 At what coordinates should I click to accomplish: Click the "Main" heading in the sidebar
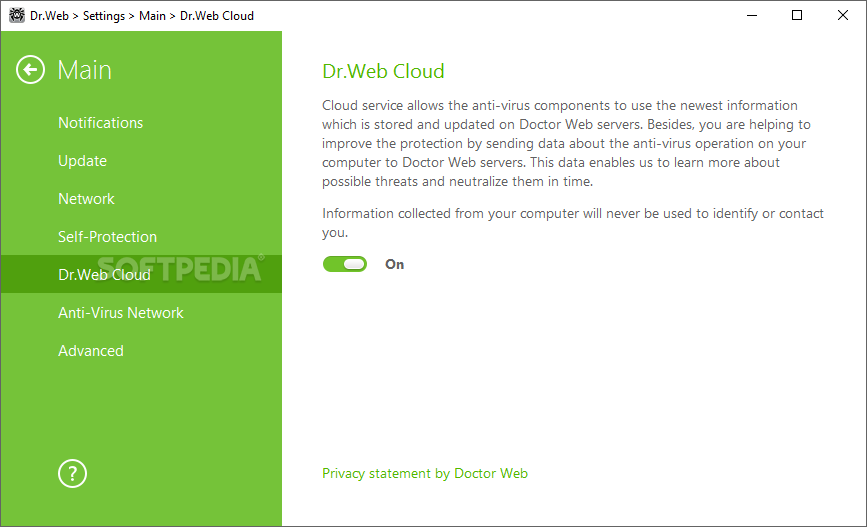pos(85,70)
